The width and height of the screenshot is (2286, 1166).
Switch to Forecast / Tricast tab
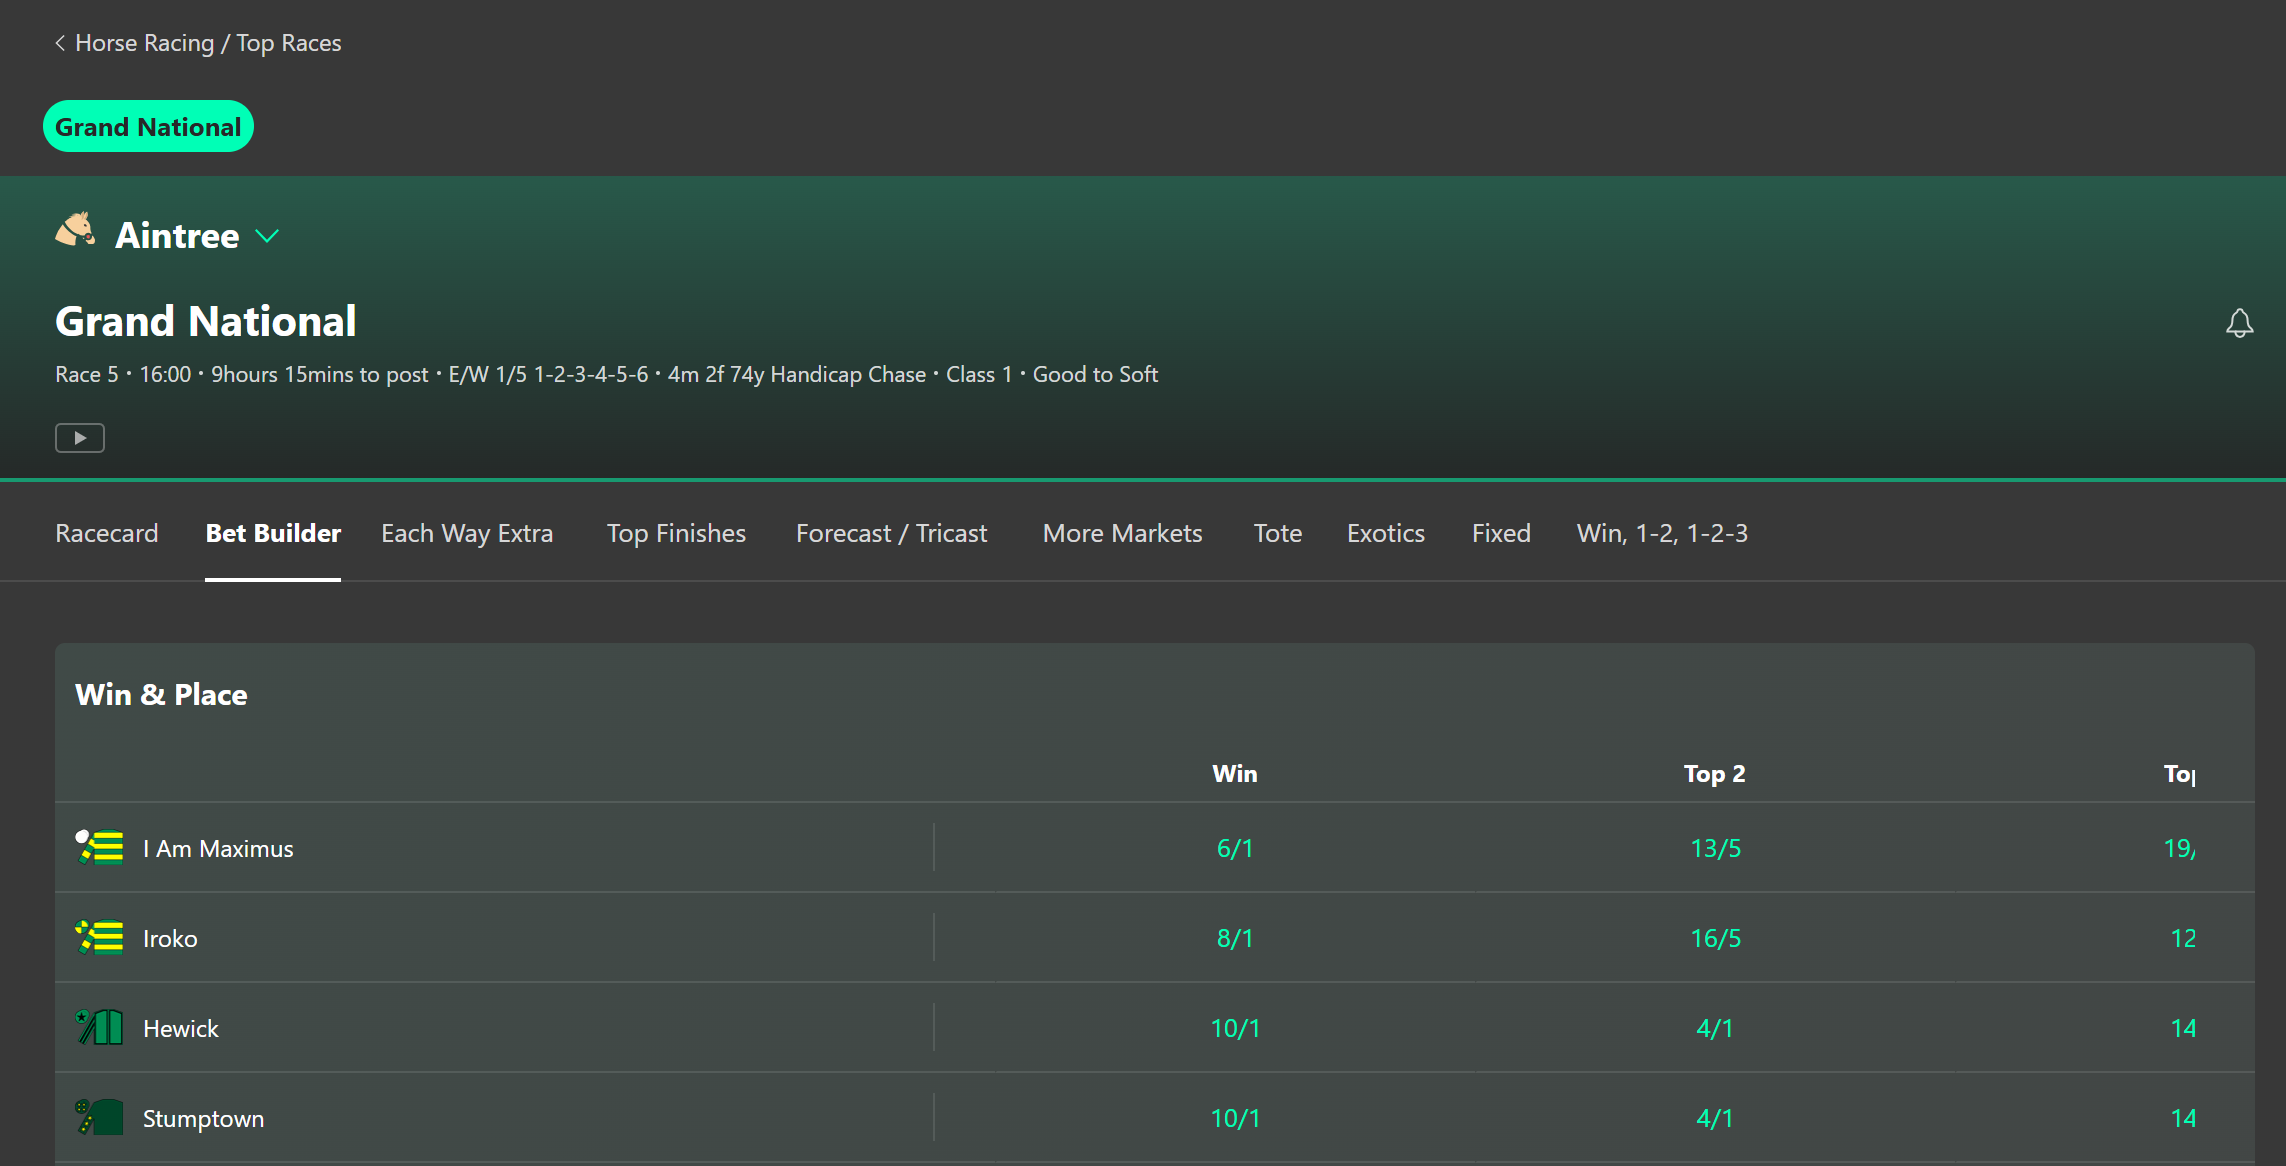point(891,533)
